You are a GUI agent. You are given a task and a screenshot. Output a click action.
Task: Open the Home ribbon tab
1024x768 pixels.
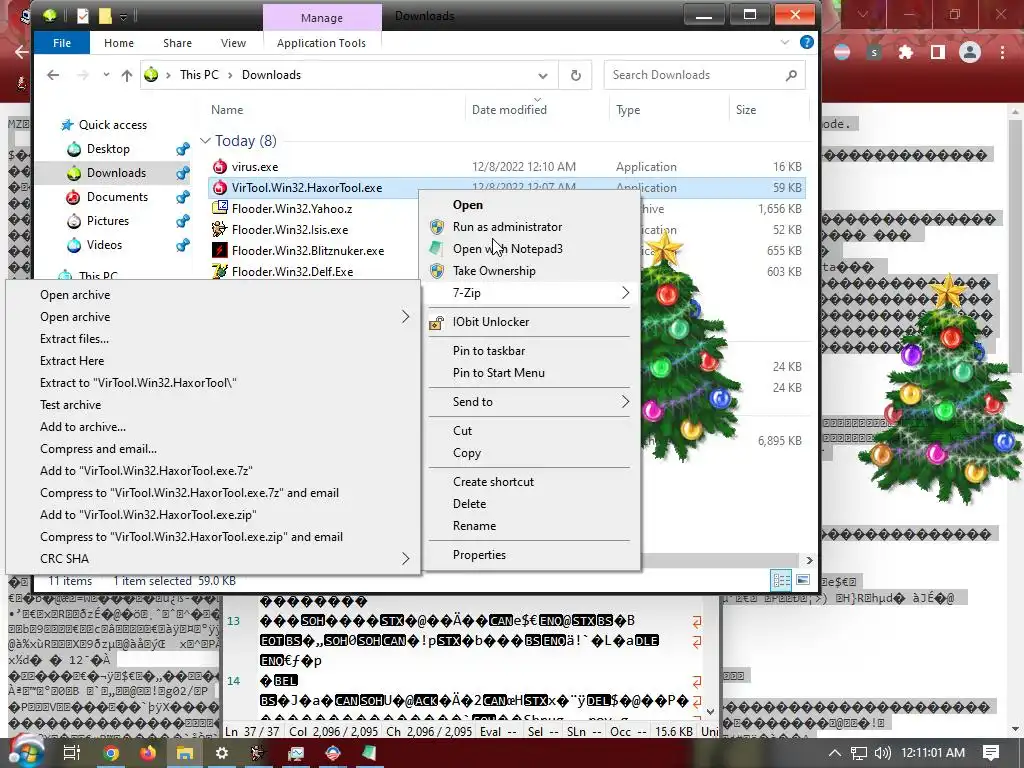pyautogui.click(x=119, y=43)
